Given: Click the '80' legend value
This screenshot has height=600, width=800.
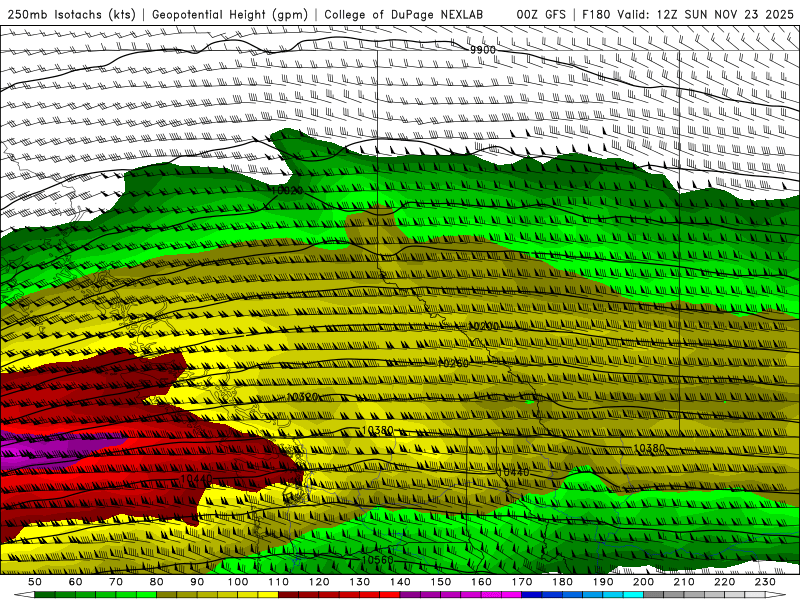Looking at the screenshot, I should coord(157,582).
